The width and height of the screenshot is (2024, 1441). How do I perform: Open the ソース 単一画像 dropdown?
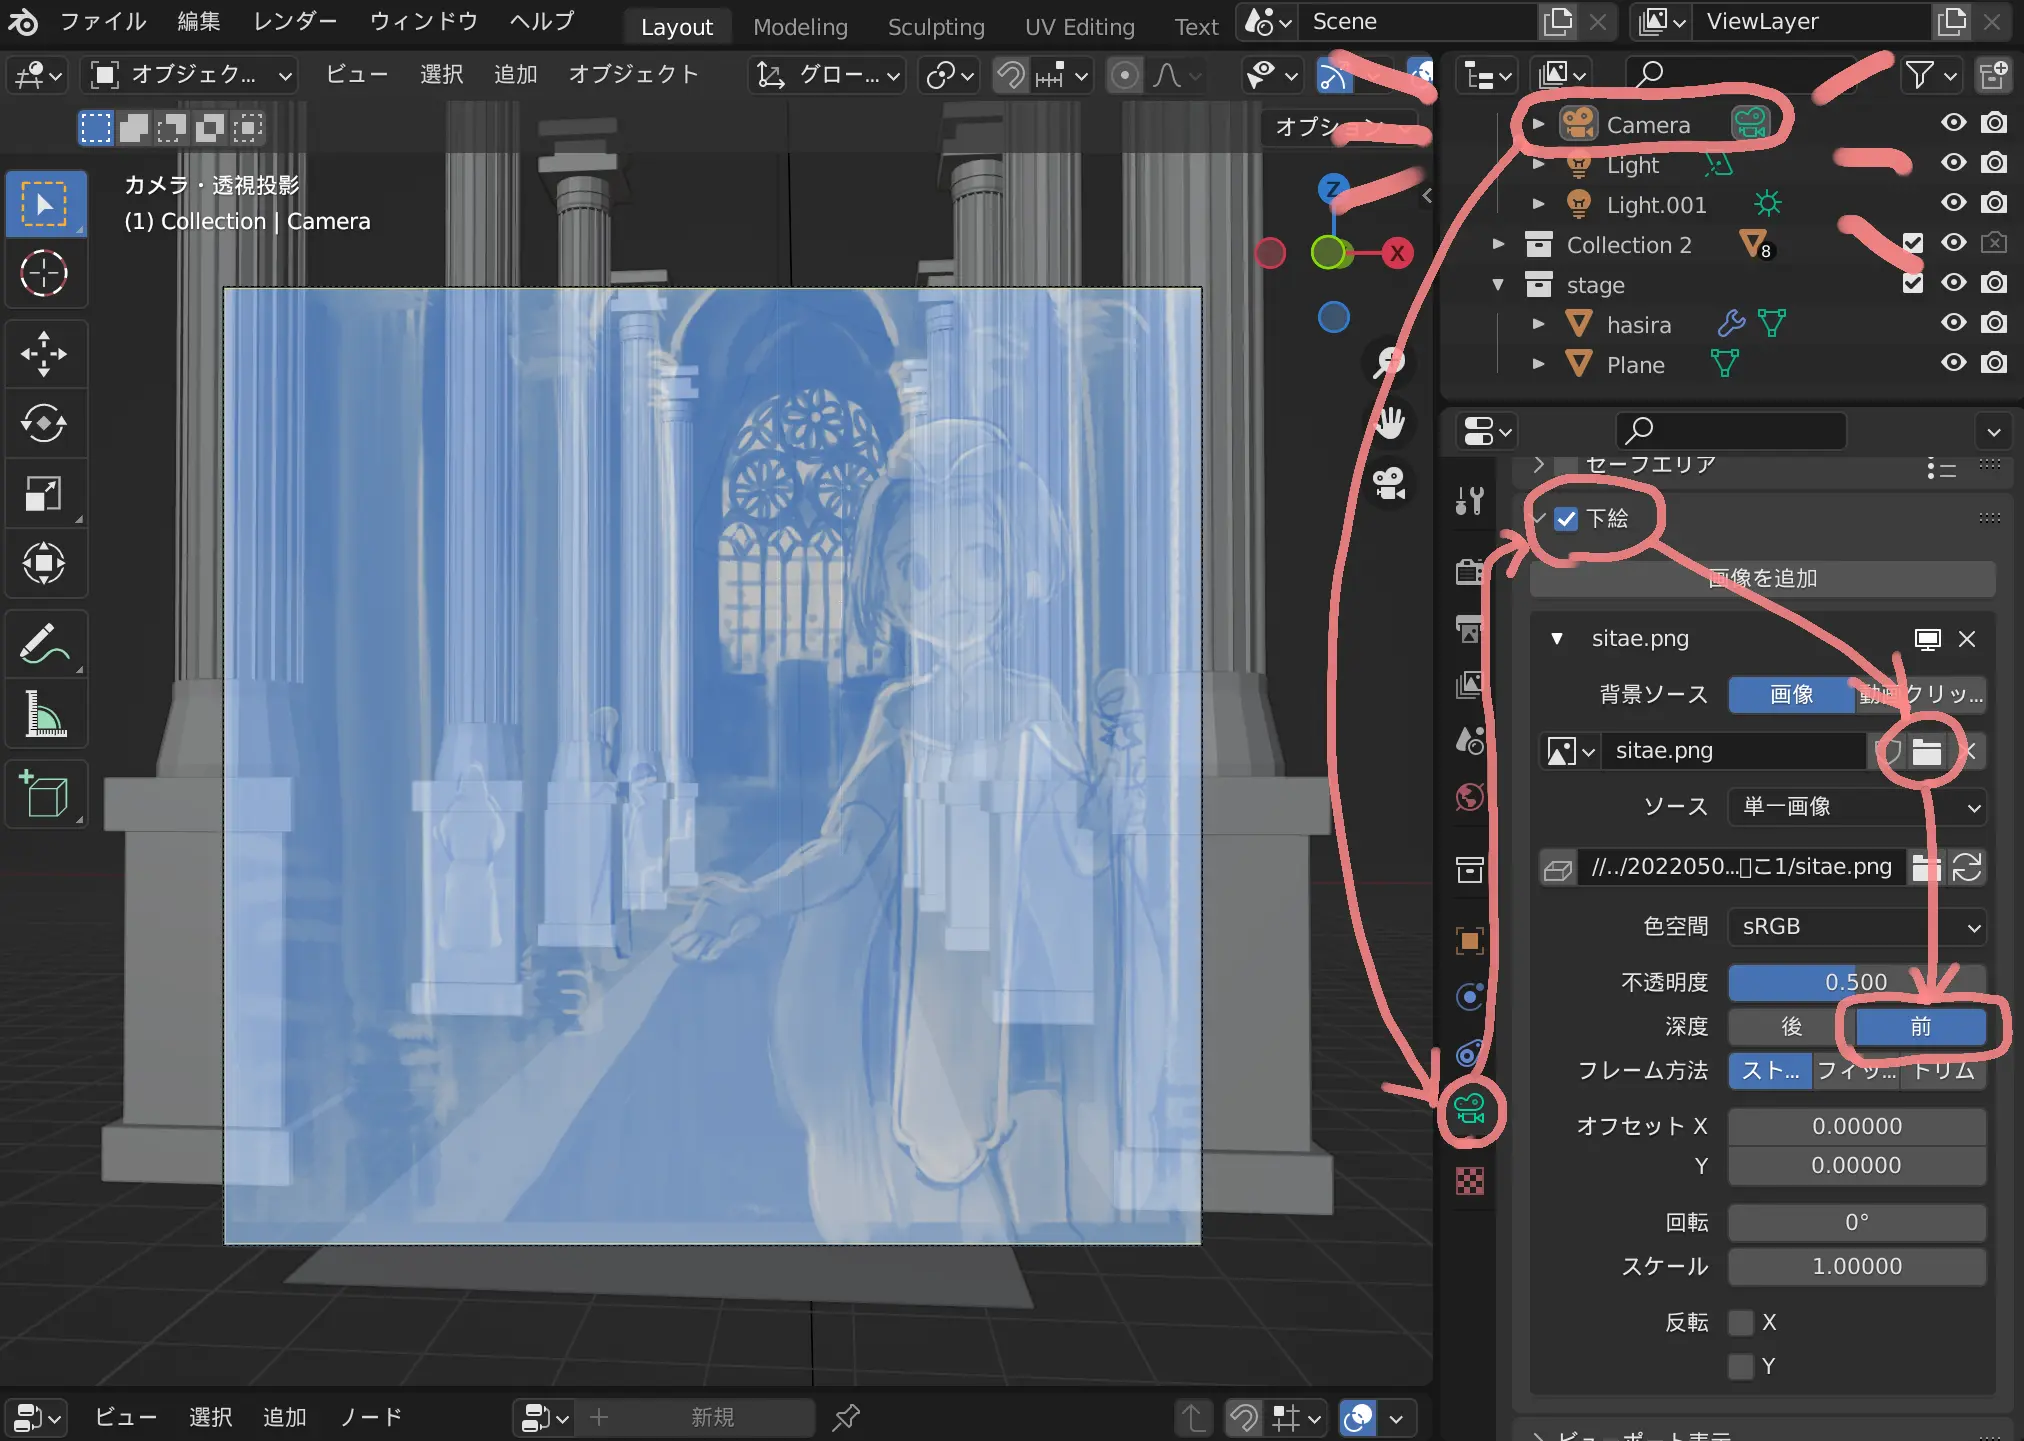[x=1857, y=807]
